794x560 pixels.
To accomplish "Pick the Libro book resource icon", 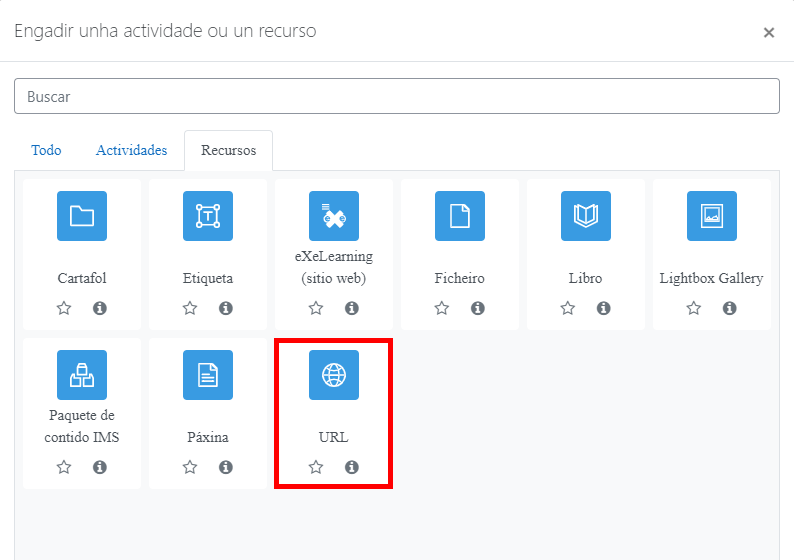I will 586,216.
